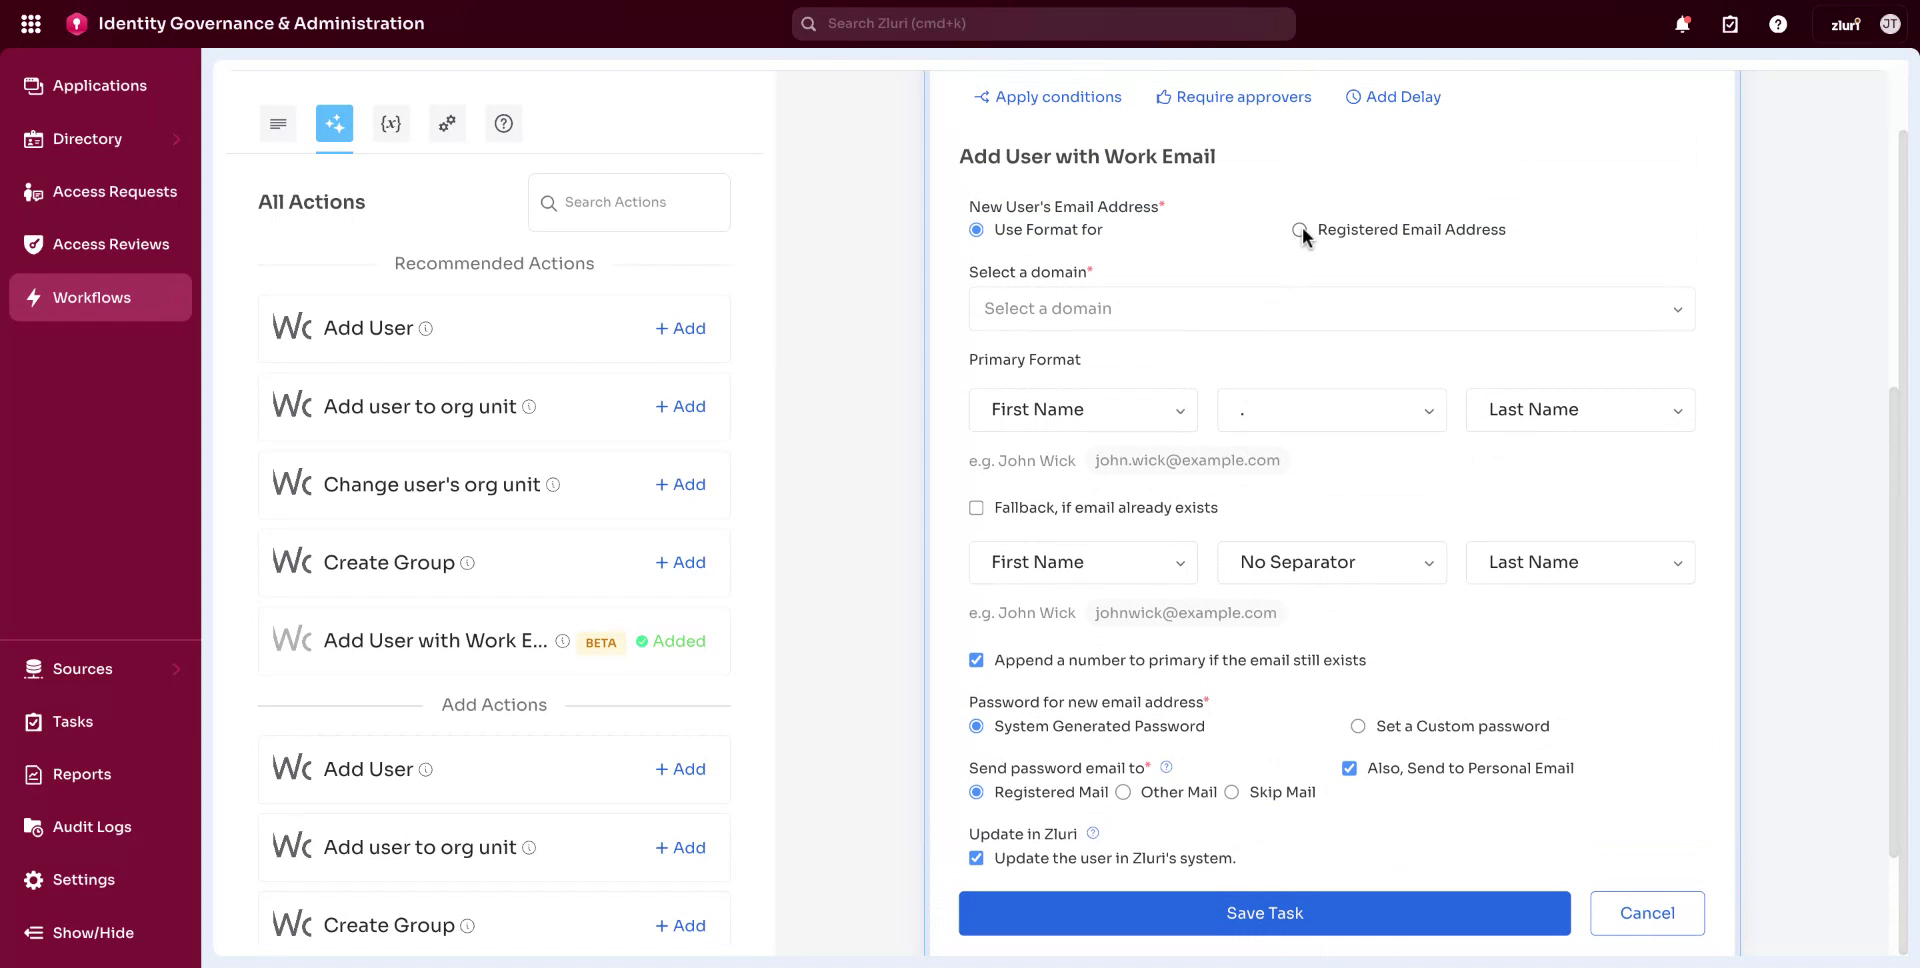Image resolution: width=1920 pixels, height=968 pixels.
Task: Open the workflow settings gears icon
Action: 446,123
